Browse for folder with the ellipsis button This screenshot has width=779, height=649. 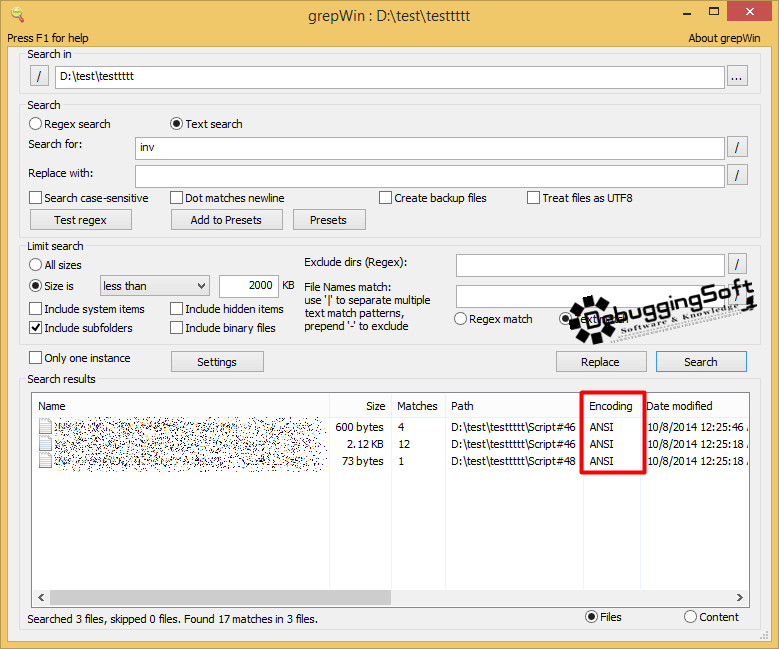(737, 77)
